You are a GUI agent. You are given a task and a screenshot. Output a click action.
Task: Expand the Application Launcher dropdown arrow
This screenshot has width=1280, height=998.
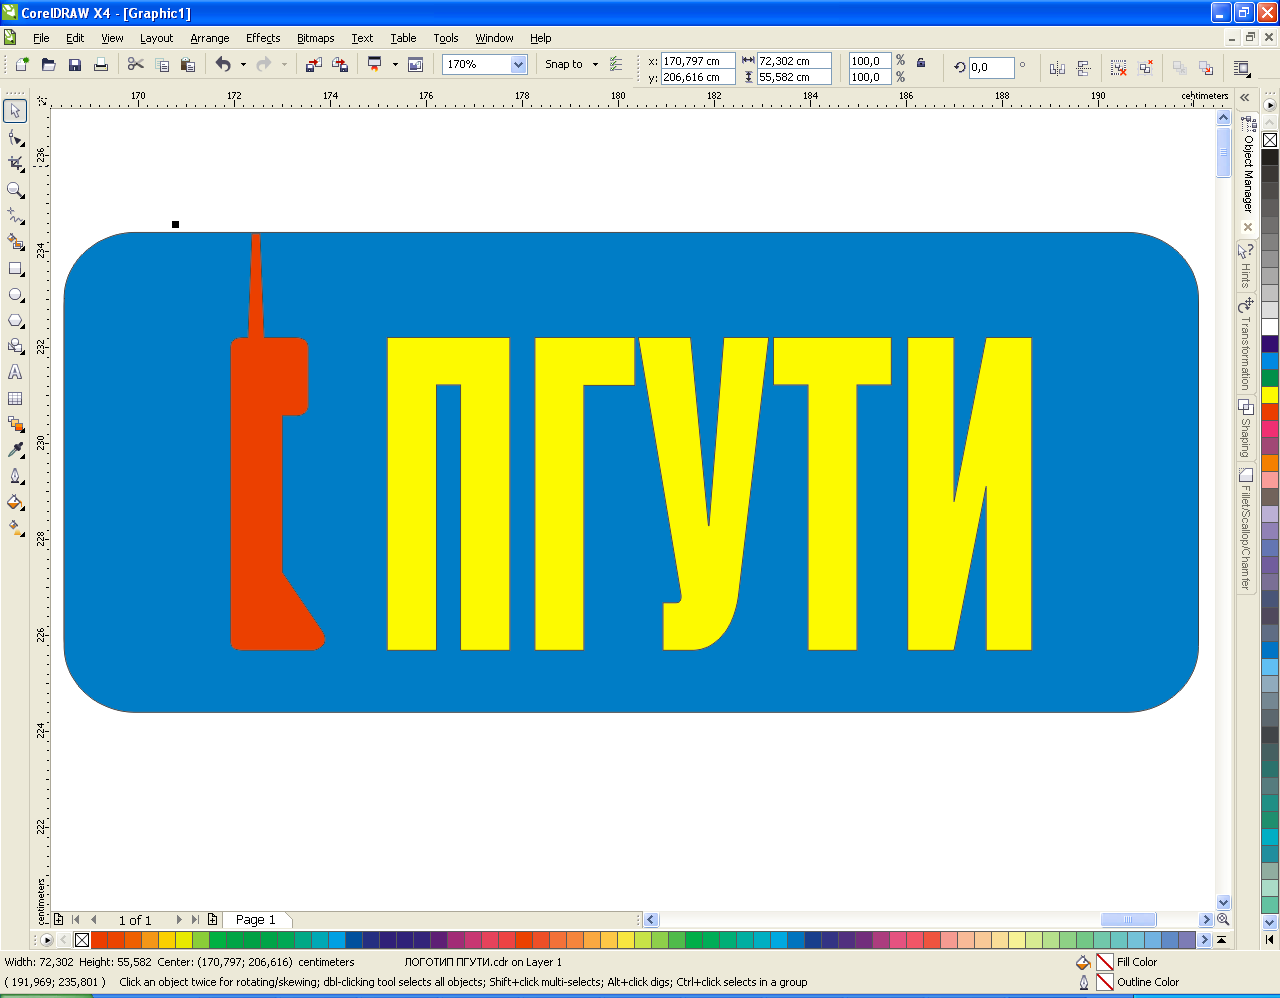pyautogui.click(x=395, y=65)
